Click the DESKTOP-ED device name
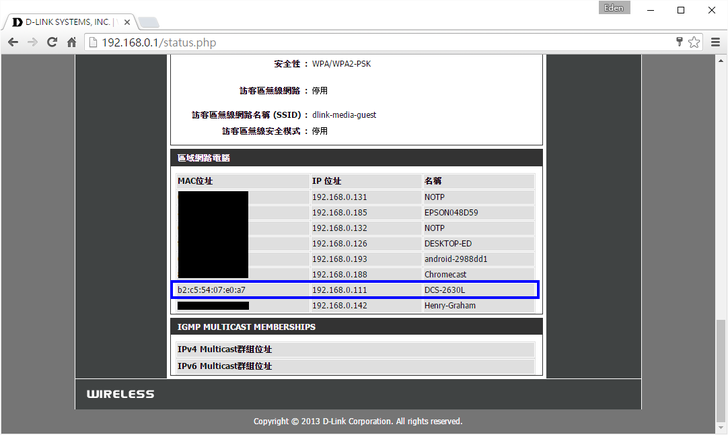The width and height of the screenshot is (728, 435). click(448, 243)
